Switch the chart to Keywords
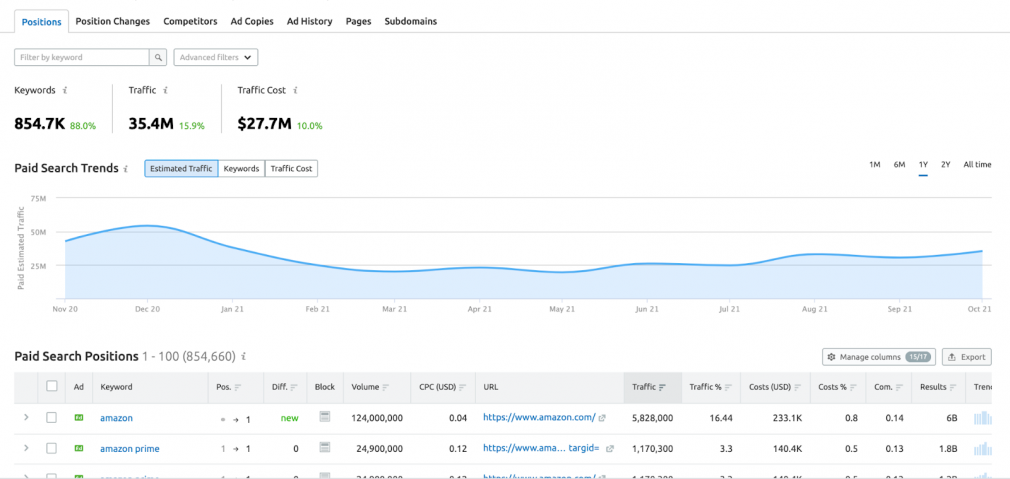Image resolution: width=1010 pixels, height=479 pixels. pyautogui.click(x=242, y=169)
